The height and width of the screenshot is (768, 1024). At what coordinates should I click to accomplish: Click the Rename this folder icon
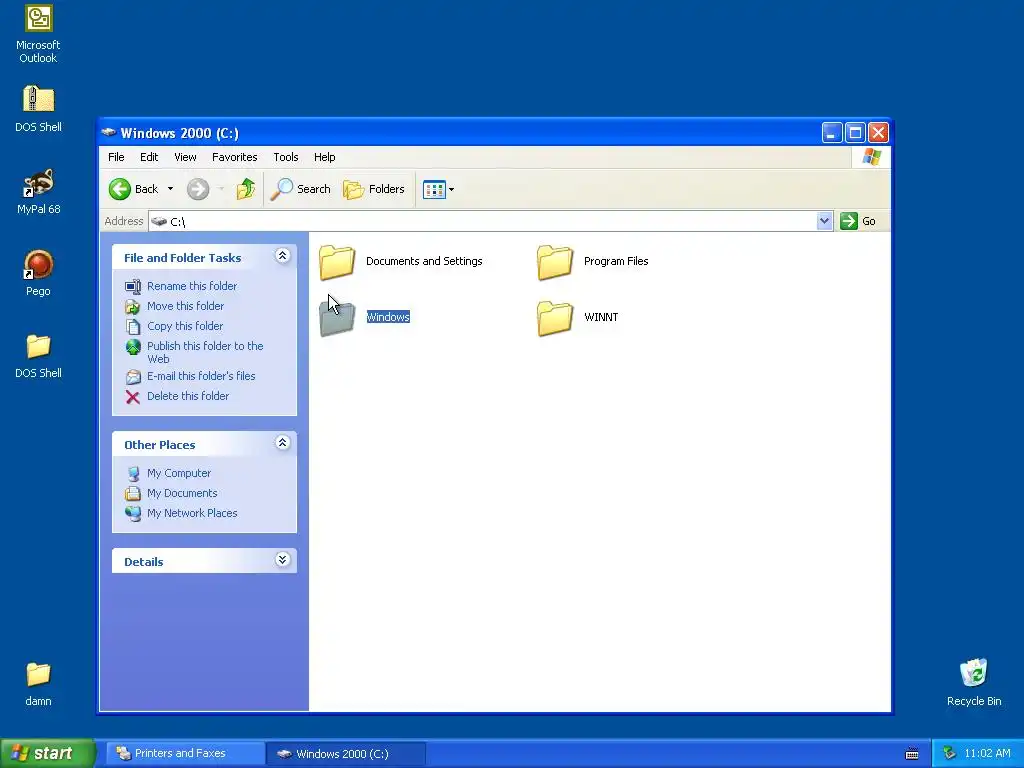click(133, 286)
